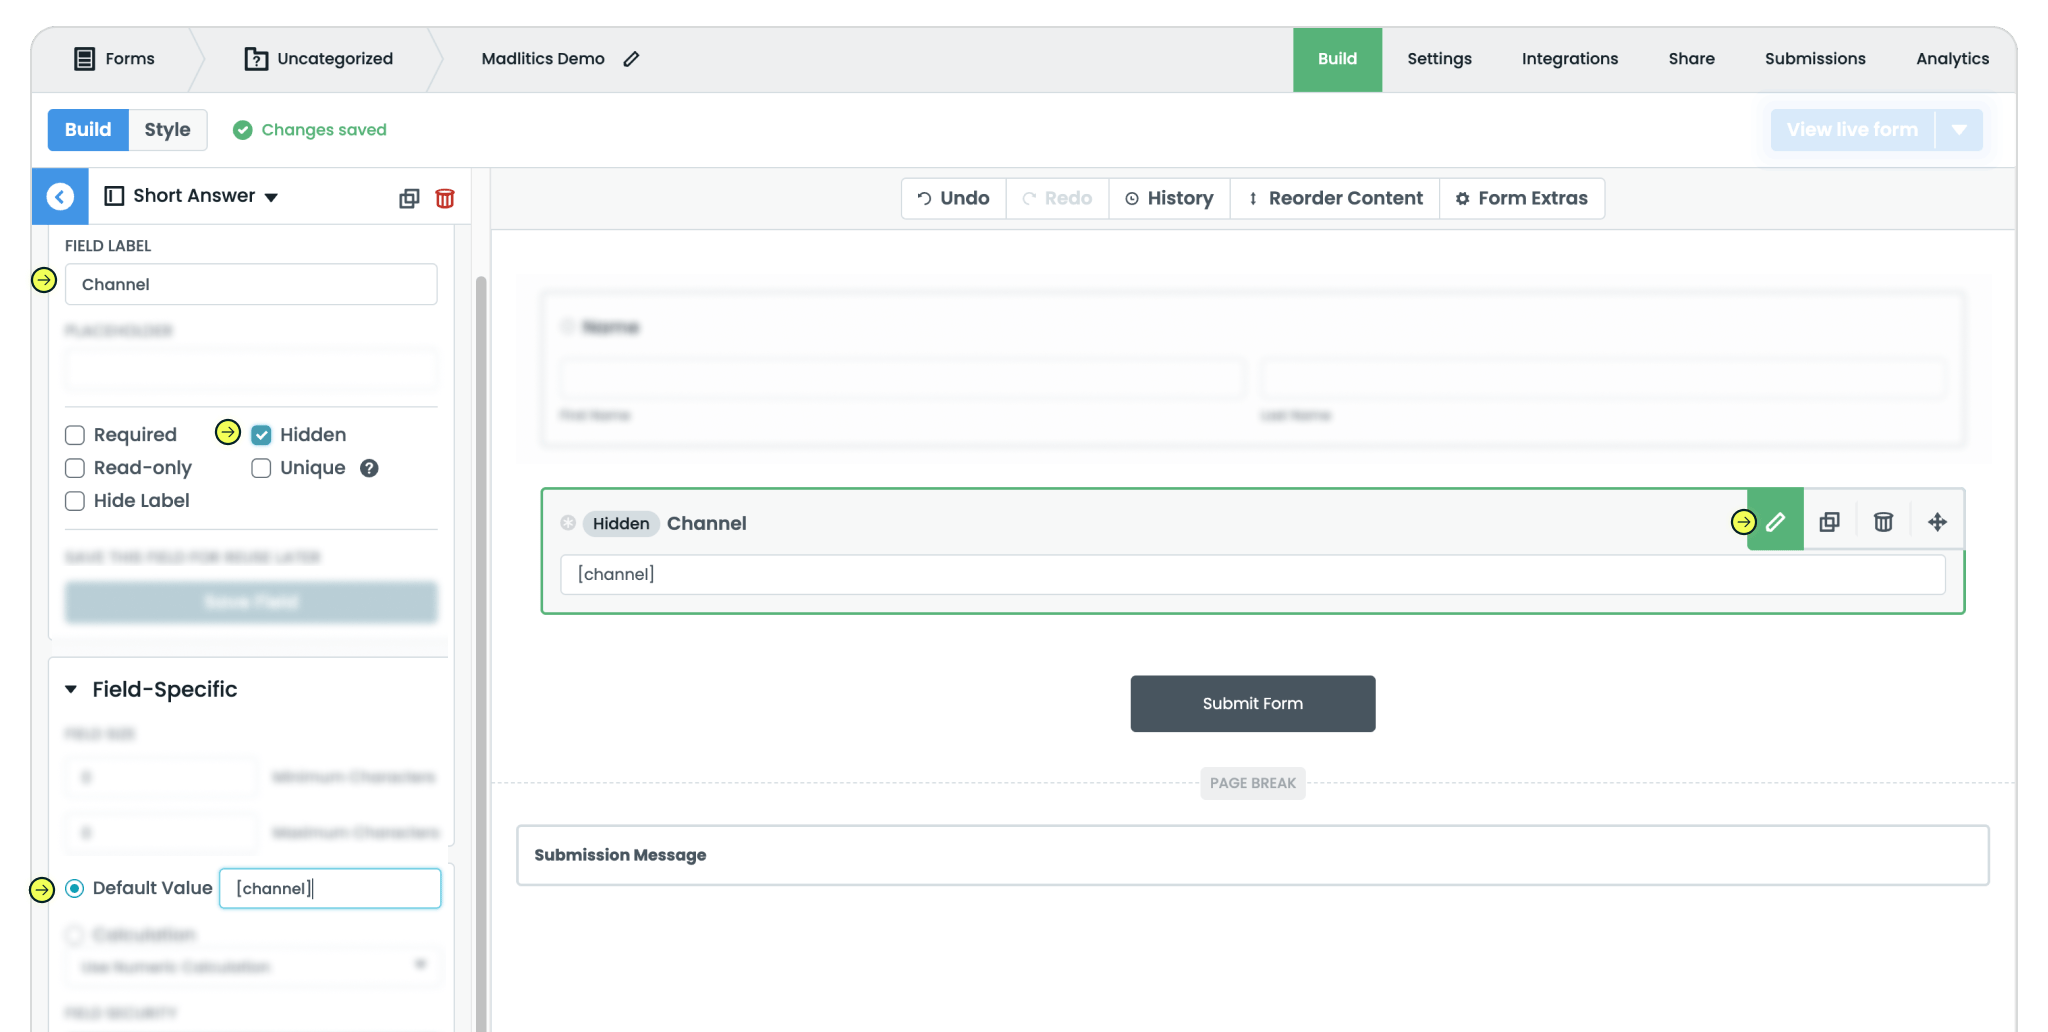This screenshot has width=2048, height=1032.
Task: Select the Calculation radio button
Action: click(x=74, y=935)
